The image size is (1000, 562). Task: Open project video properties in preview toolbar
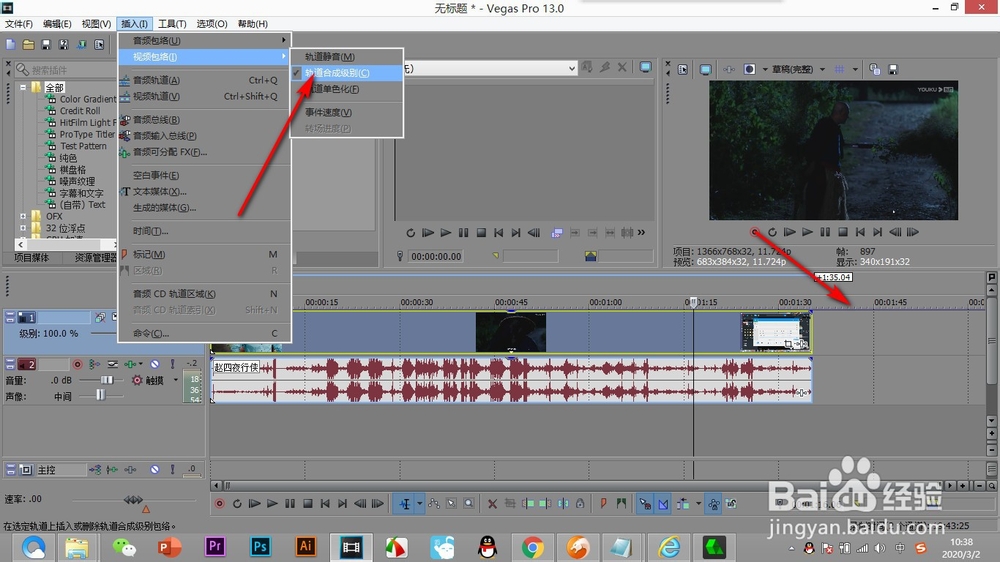pos(682,69)
